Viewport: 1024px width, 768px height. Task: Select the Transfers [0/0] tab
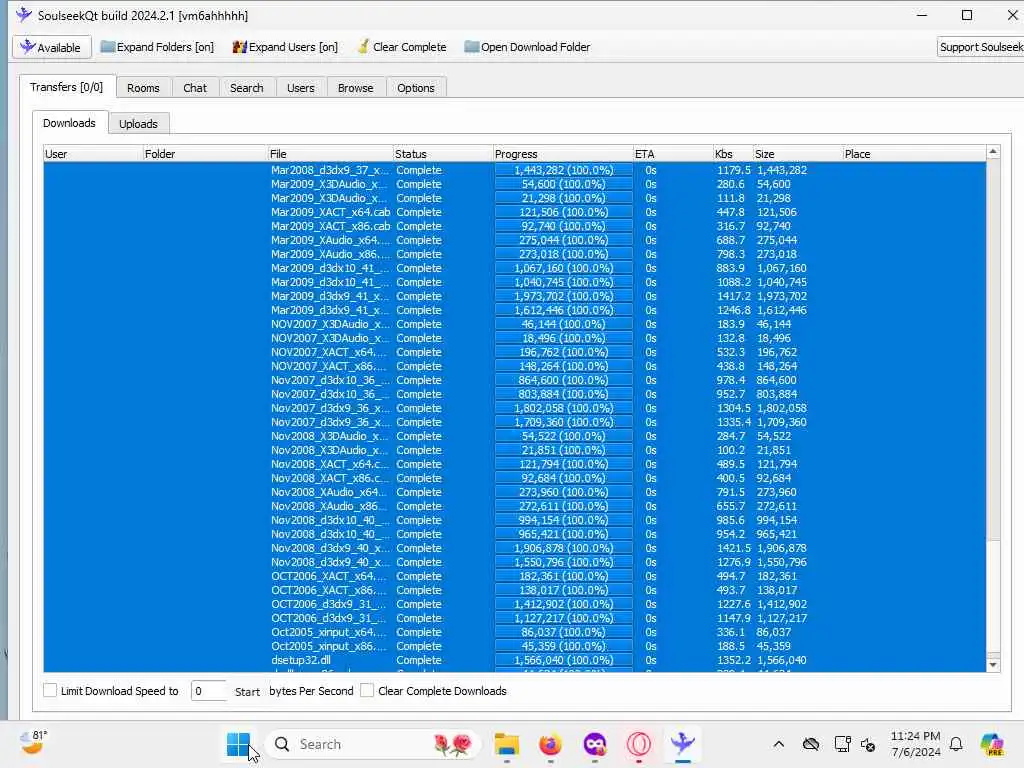click(67, 87)
